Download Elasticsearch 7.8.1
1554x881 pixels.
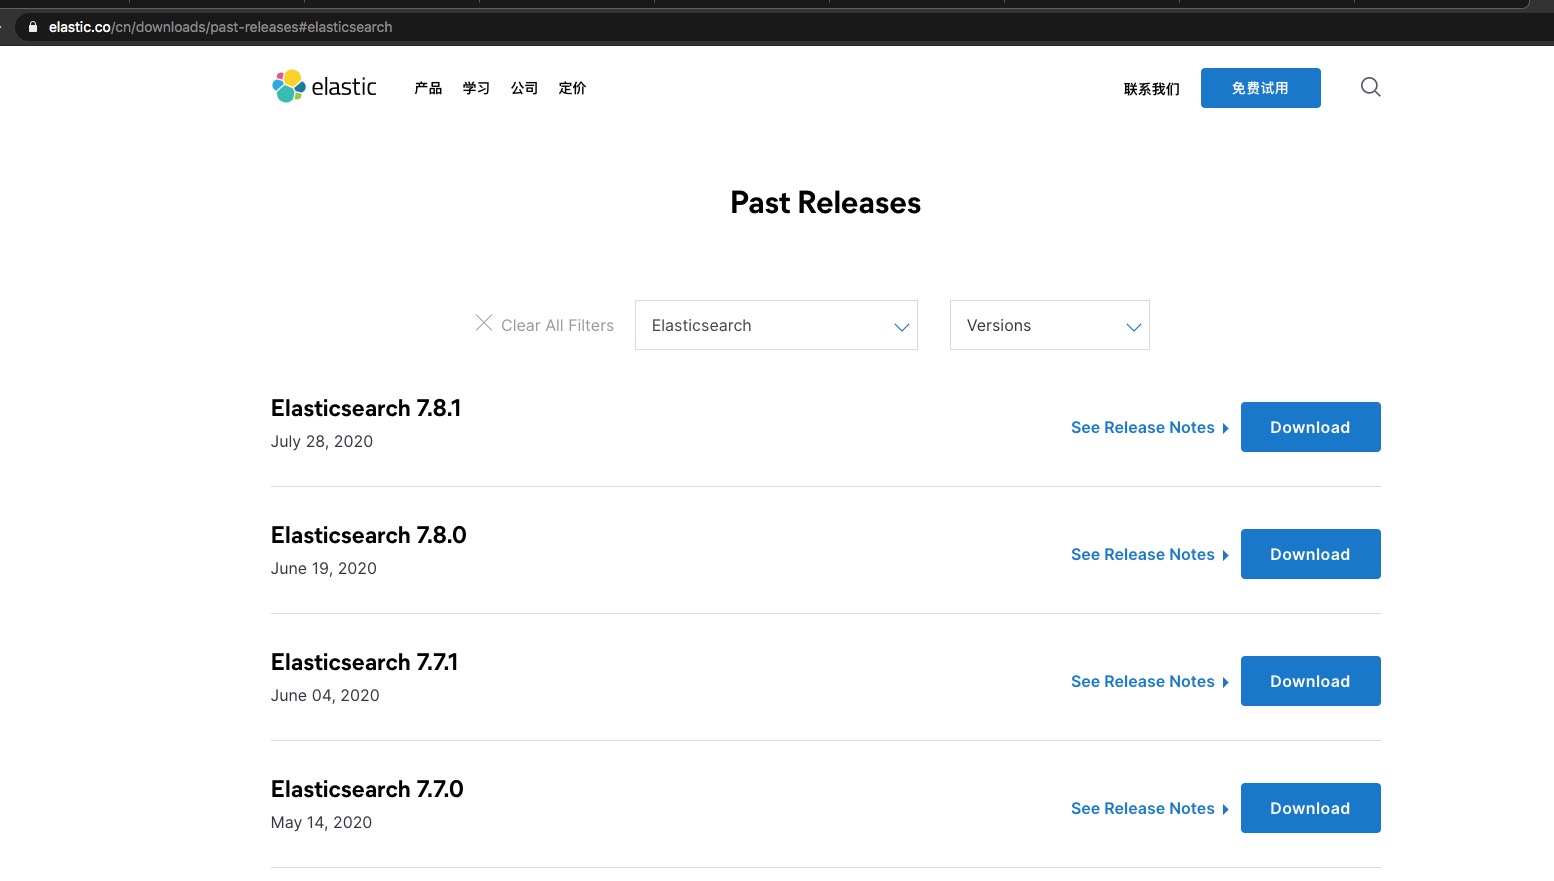tap(1310, 427)
